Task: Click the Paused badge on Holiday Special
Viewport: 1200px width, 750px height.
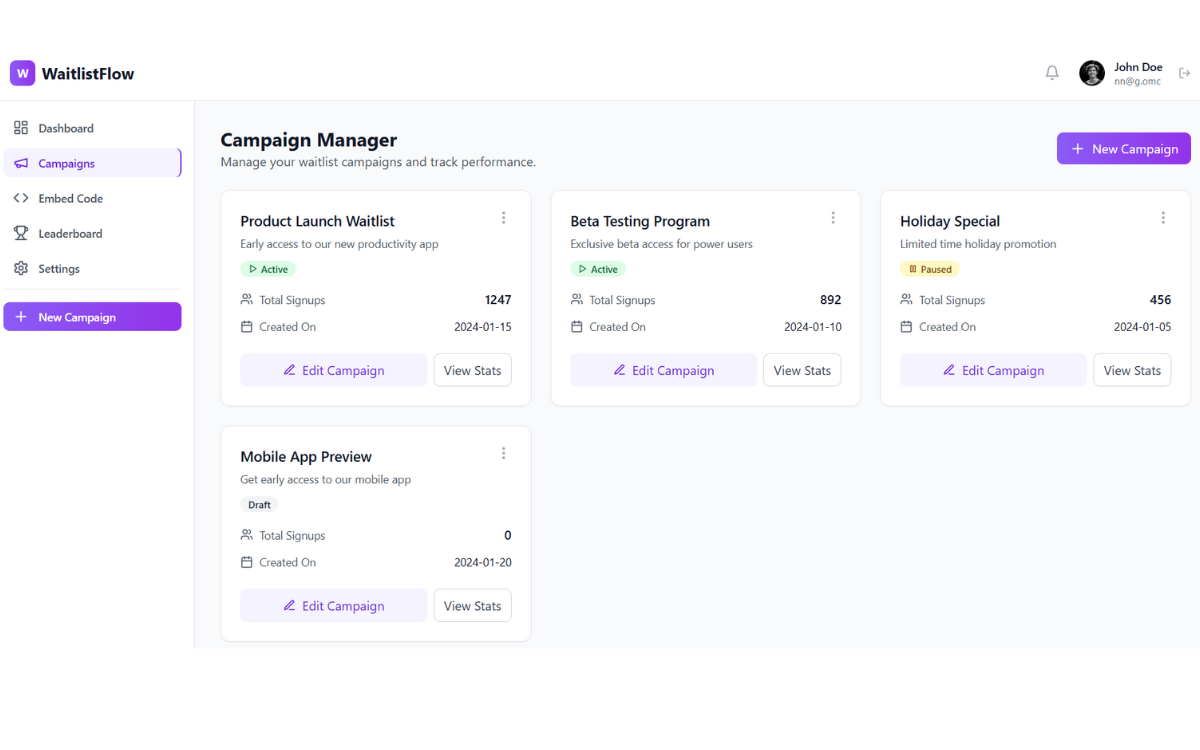Action: [930, 269]
